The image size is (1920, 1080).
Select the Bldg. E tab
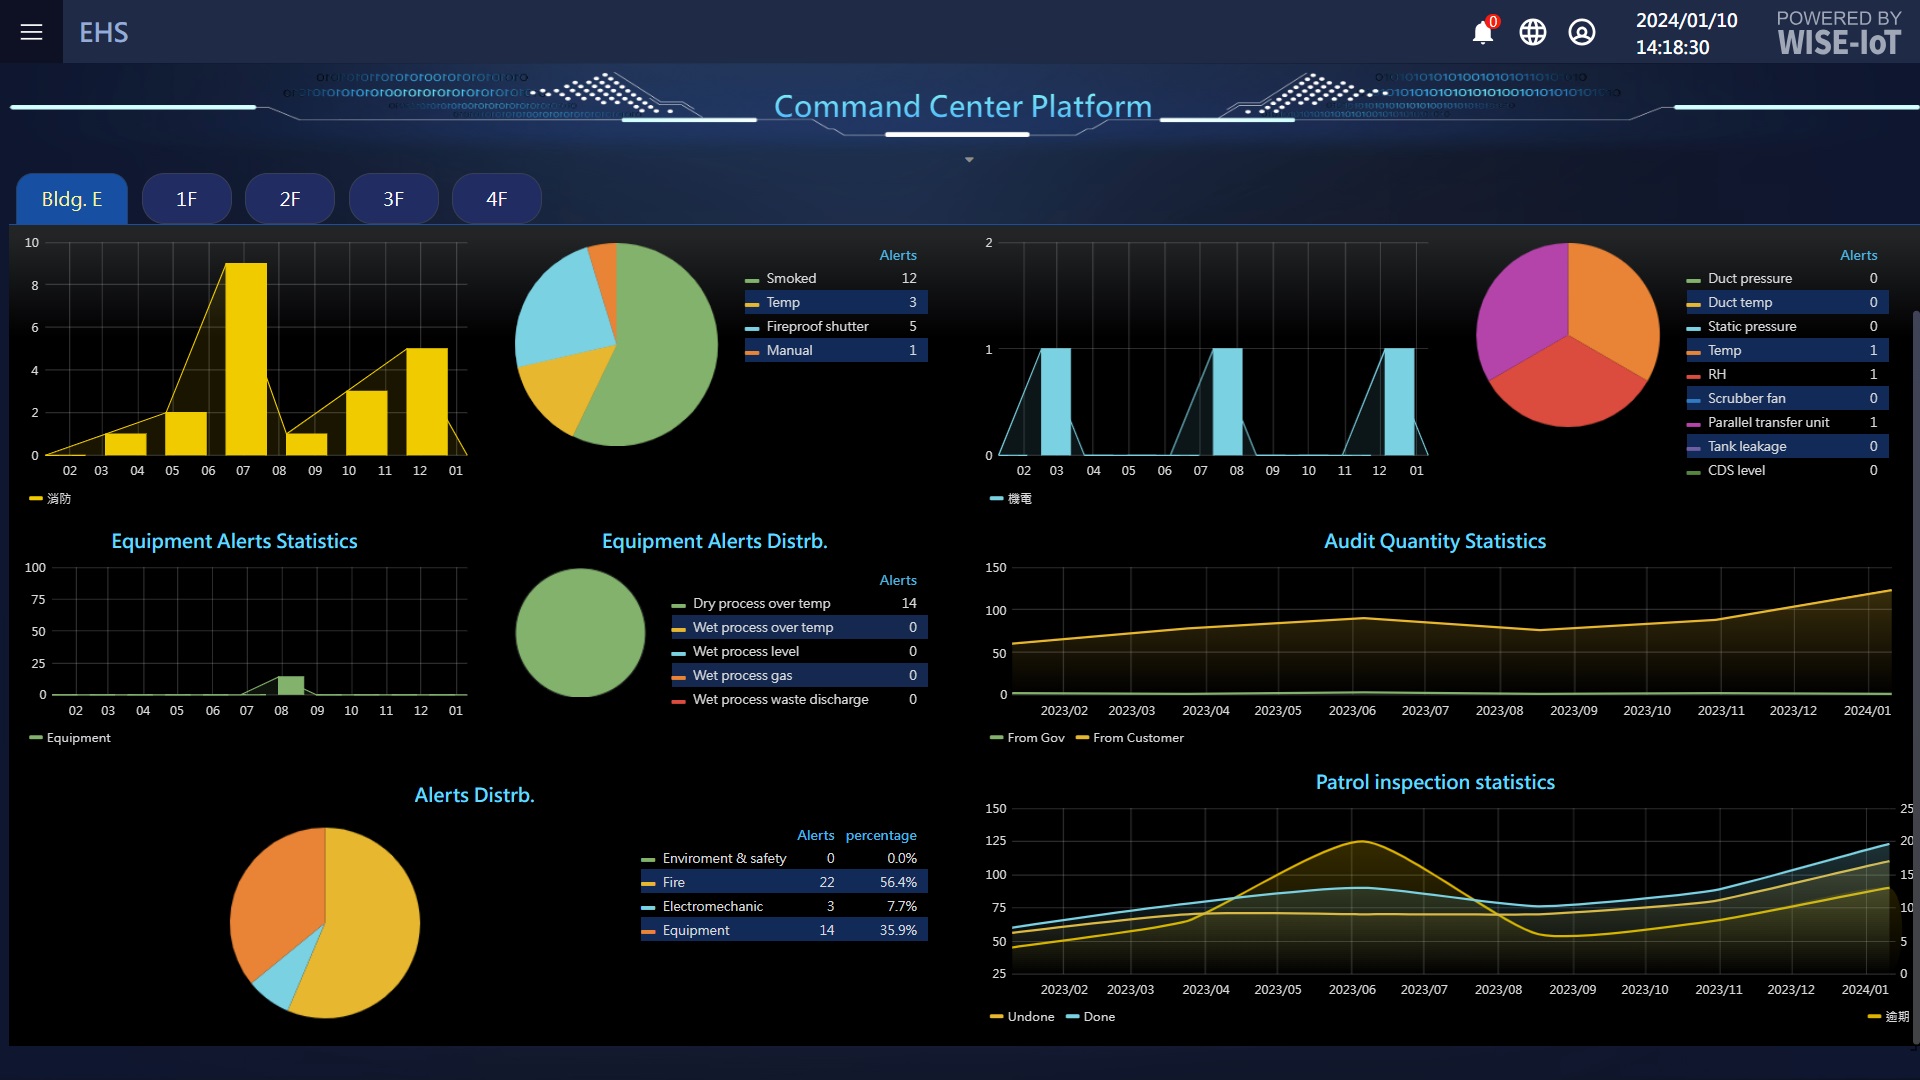point(69,198)
